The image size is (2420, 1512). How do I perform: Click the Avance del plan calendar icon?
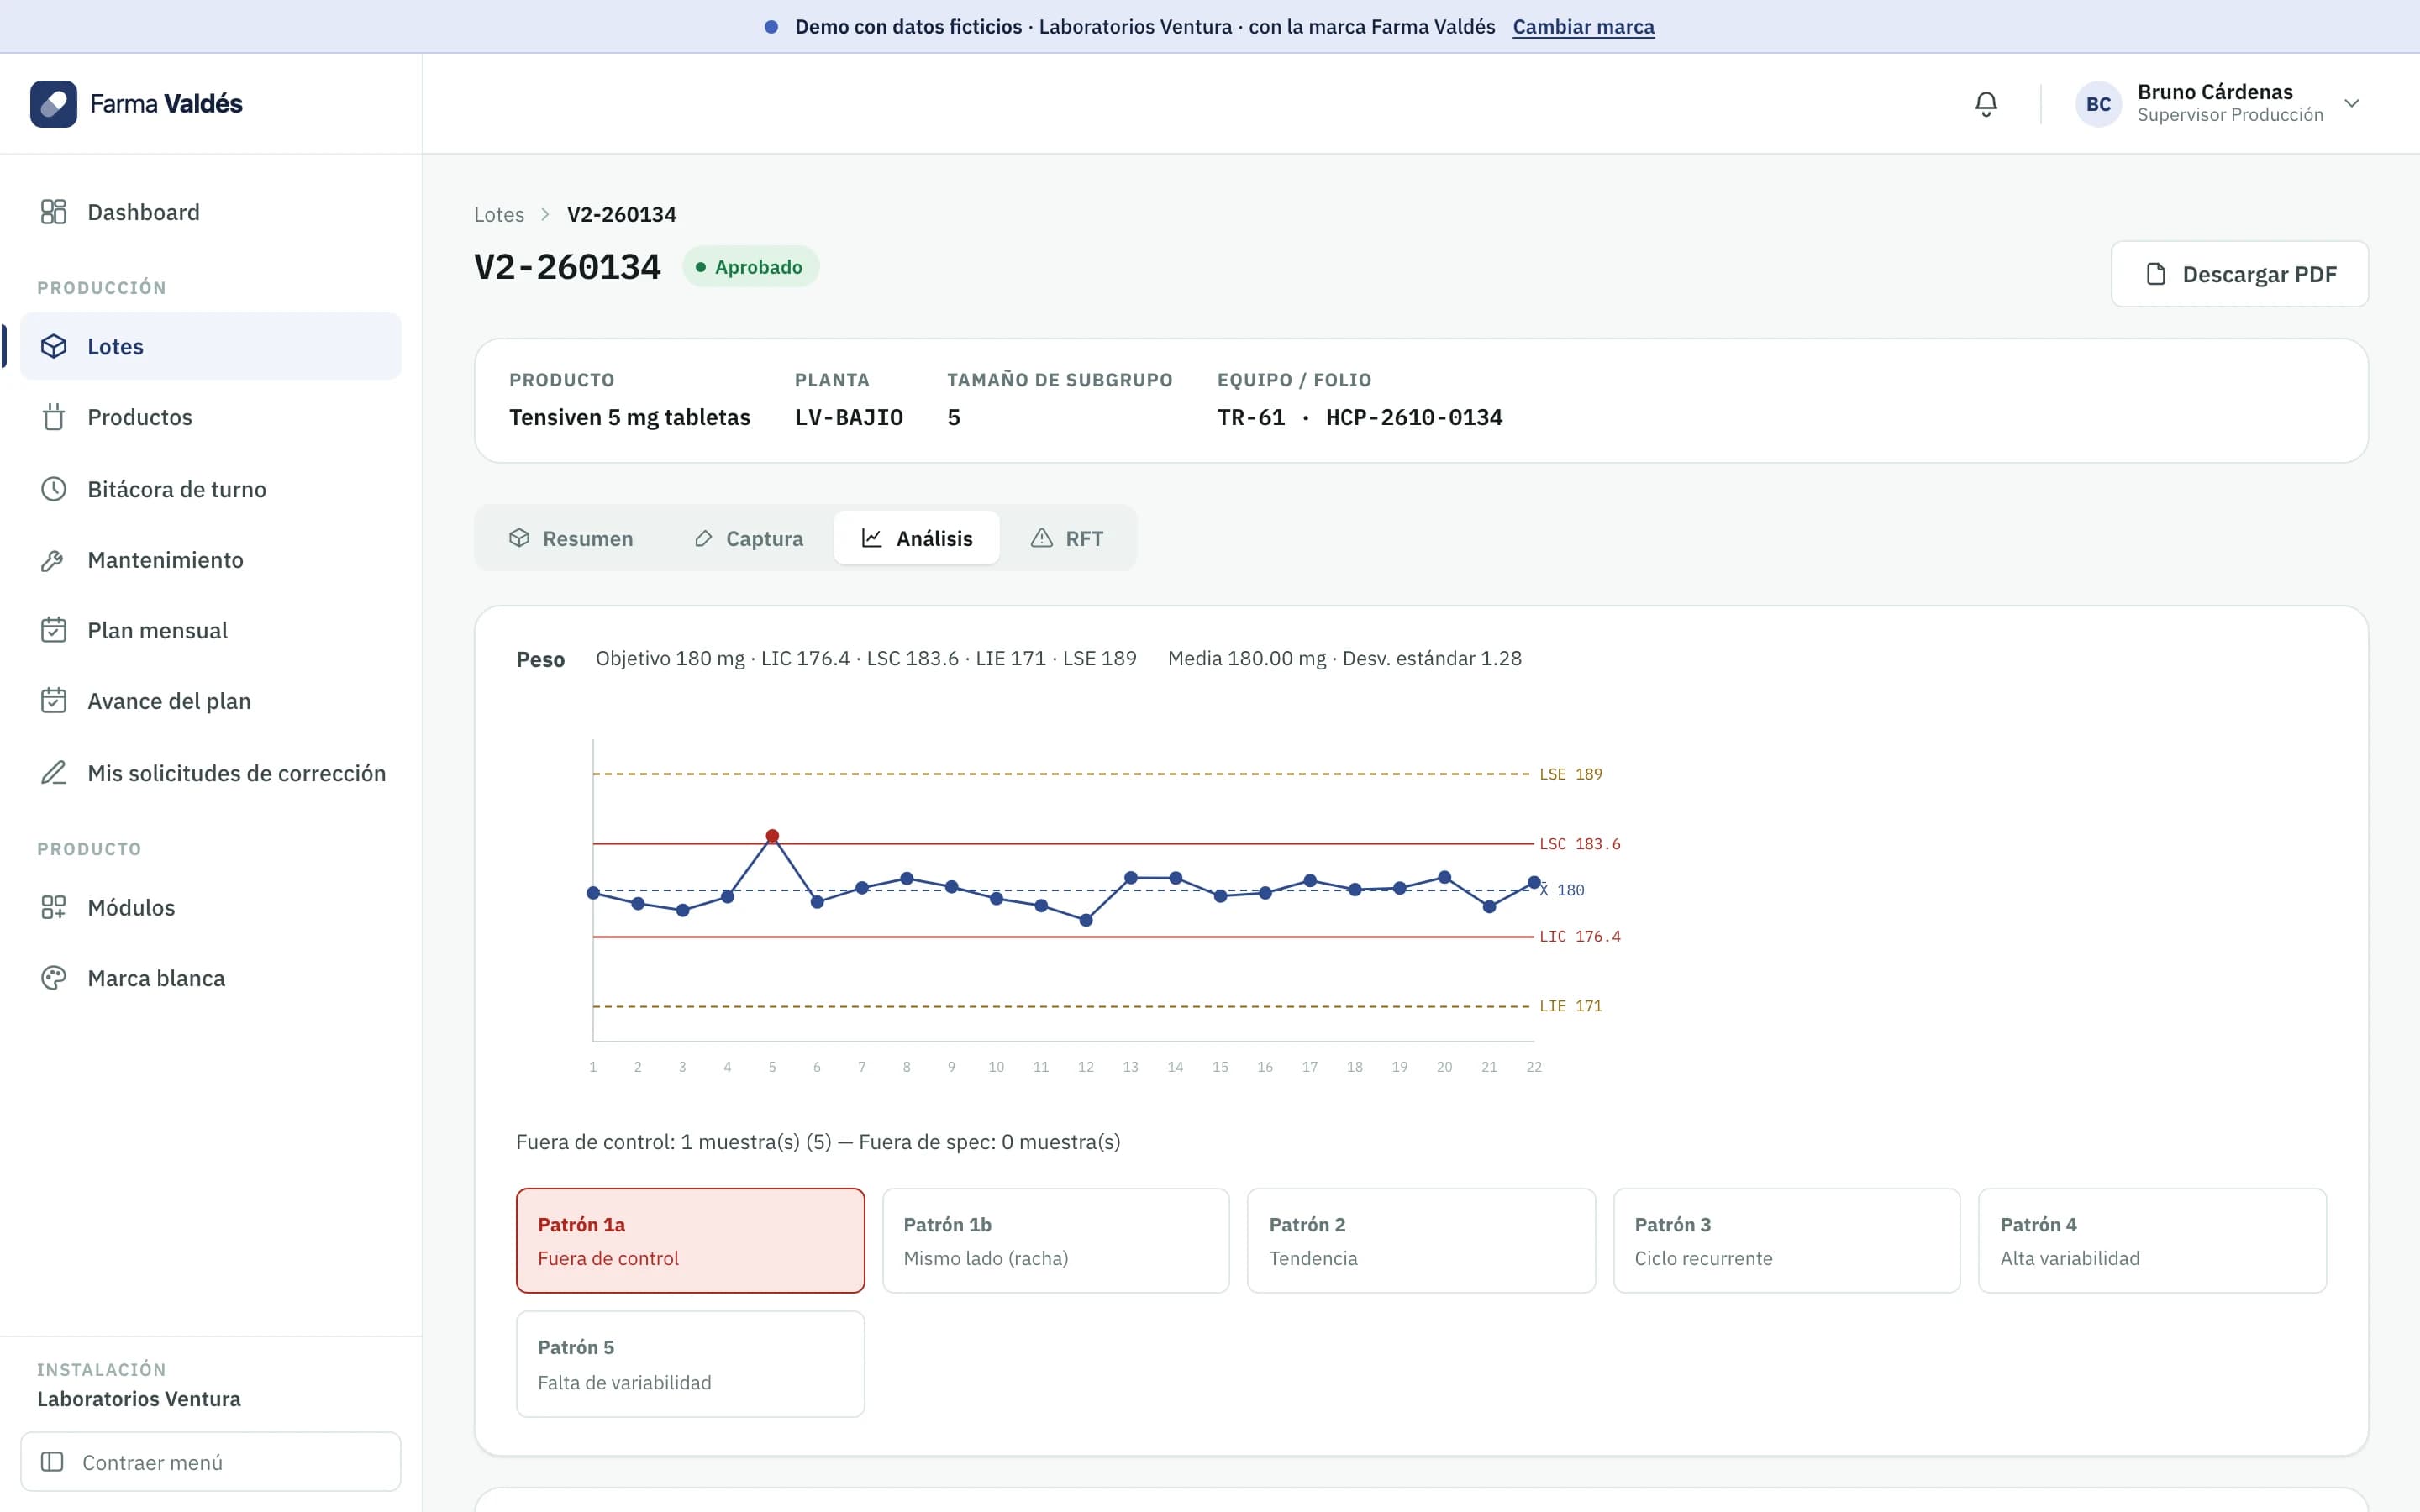(x=53, y=701)
